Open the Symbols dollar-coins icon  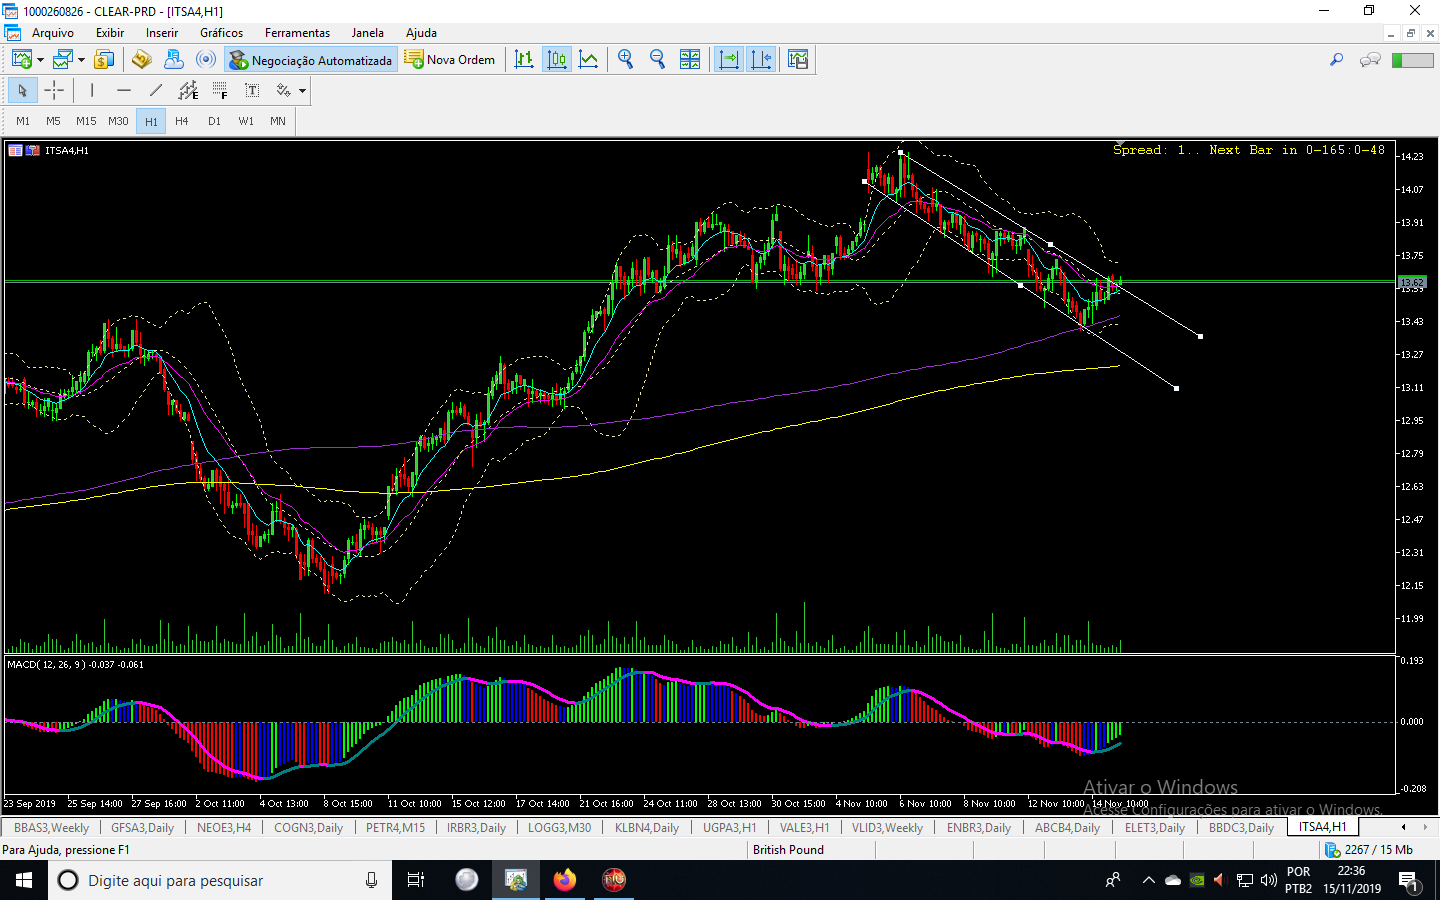point(104,60)
